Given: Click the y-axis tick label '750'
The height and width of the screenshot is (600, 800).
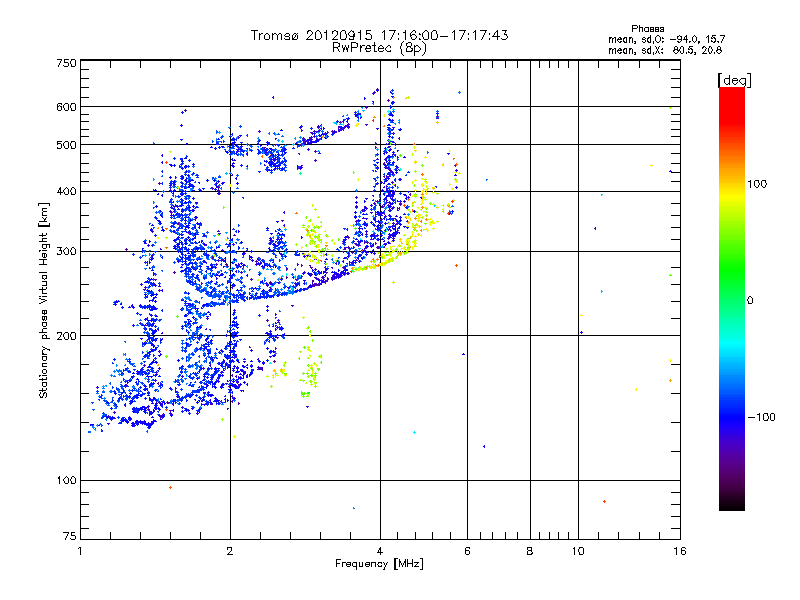Looking at the screenshot, I should (x=66, y=63).
